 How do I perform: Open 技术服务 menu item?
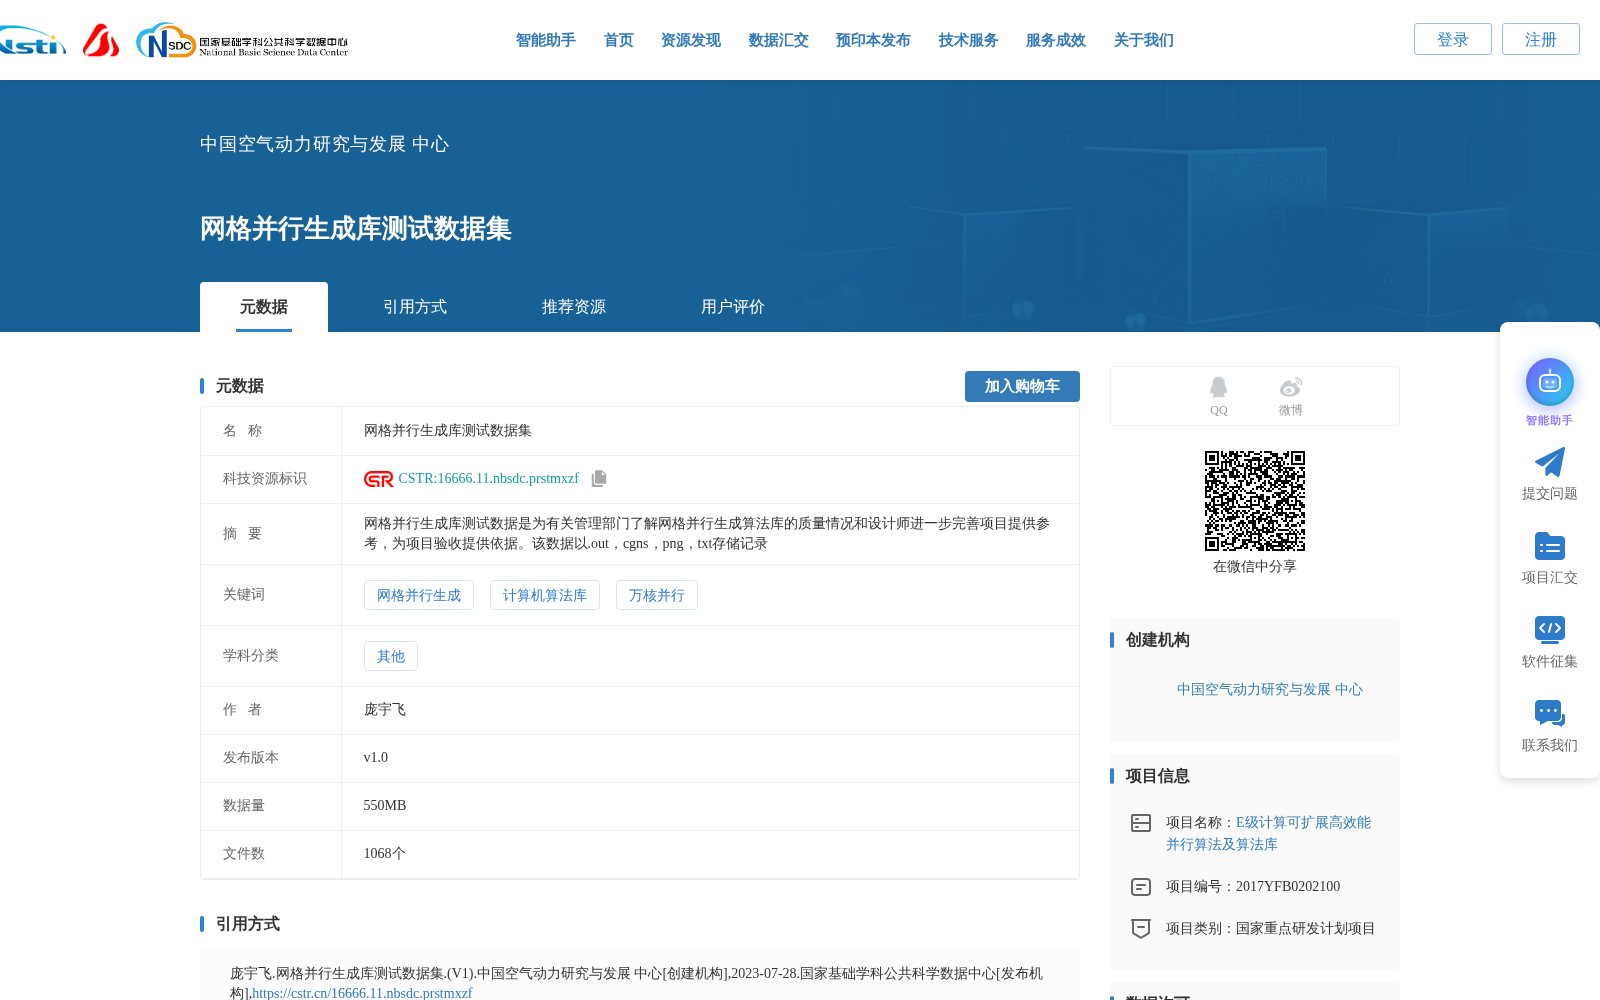click(969, 40)
